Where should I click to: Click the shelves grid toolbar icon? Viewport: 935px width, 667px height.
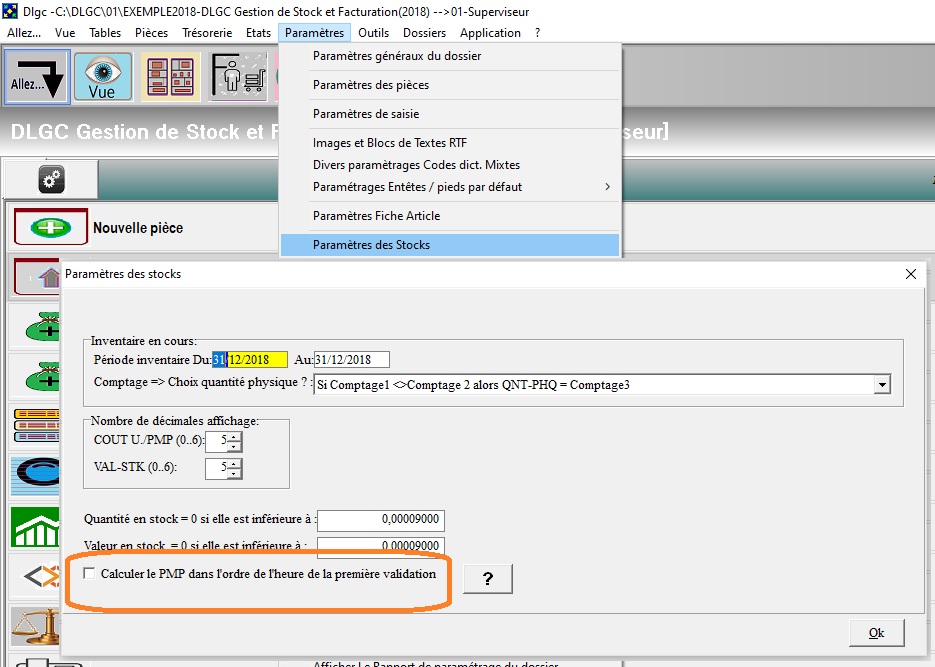coord(169,77)
